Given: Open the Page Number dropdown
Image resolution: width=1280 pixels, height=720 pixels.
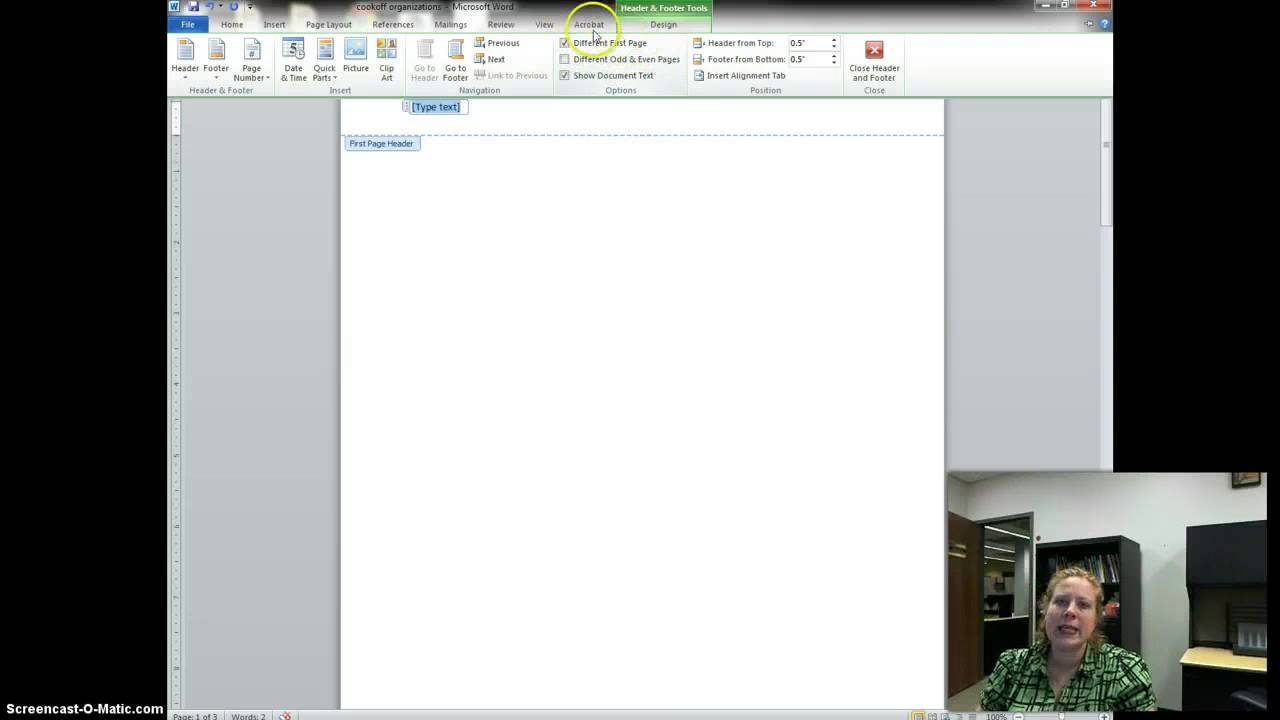Looking at the screenshot, I should pyautogui.click(x=252, y=60).
